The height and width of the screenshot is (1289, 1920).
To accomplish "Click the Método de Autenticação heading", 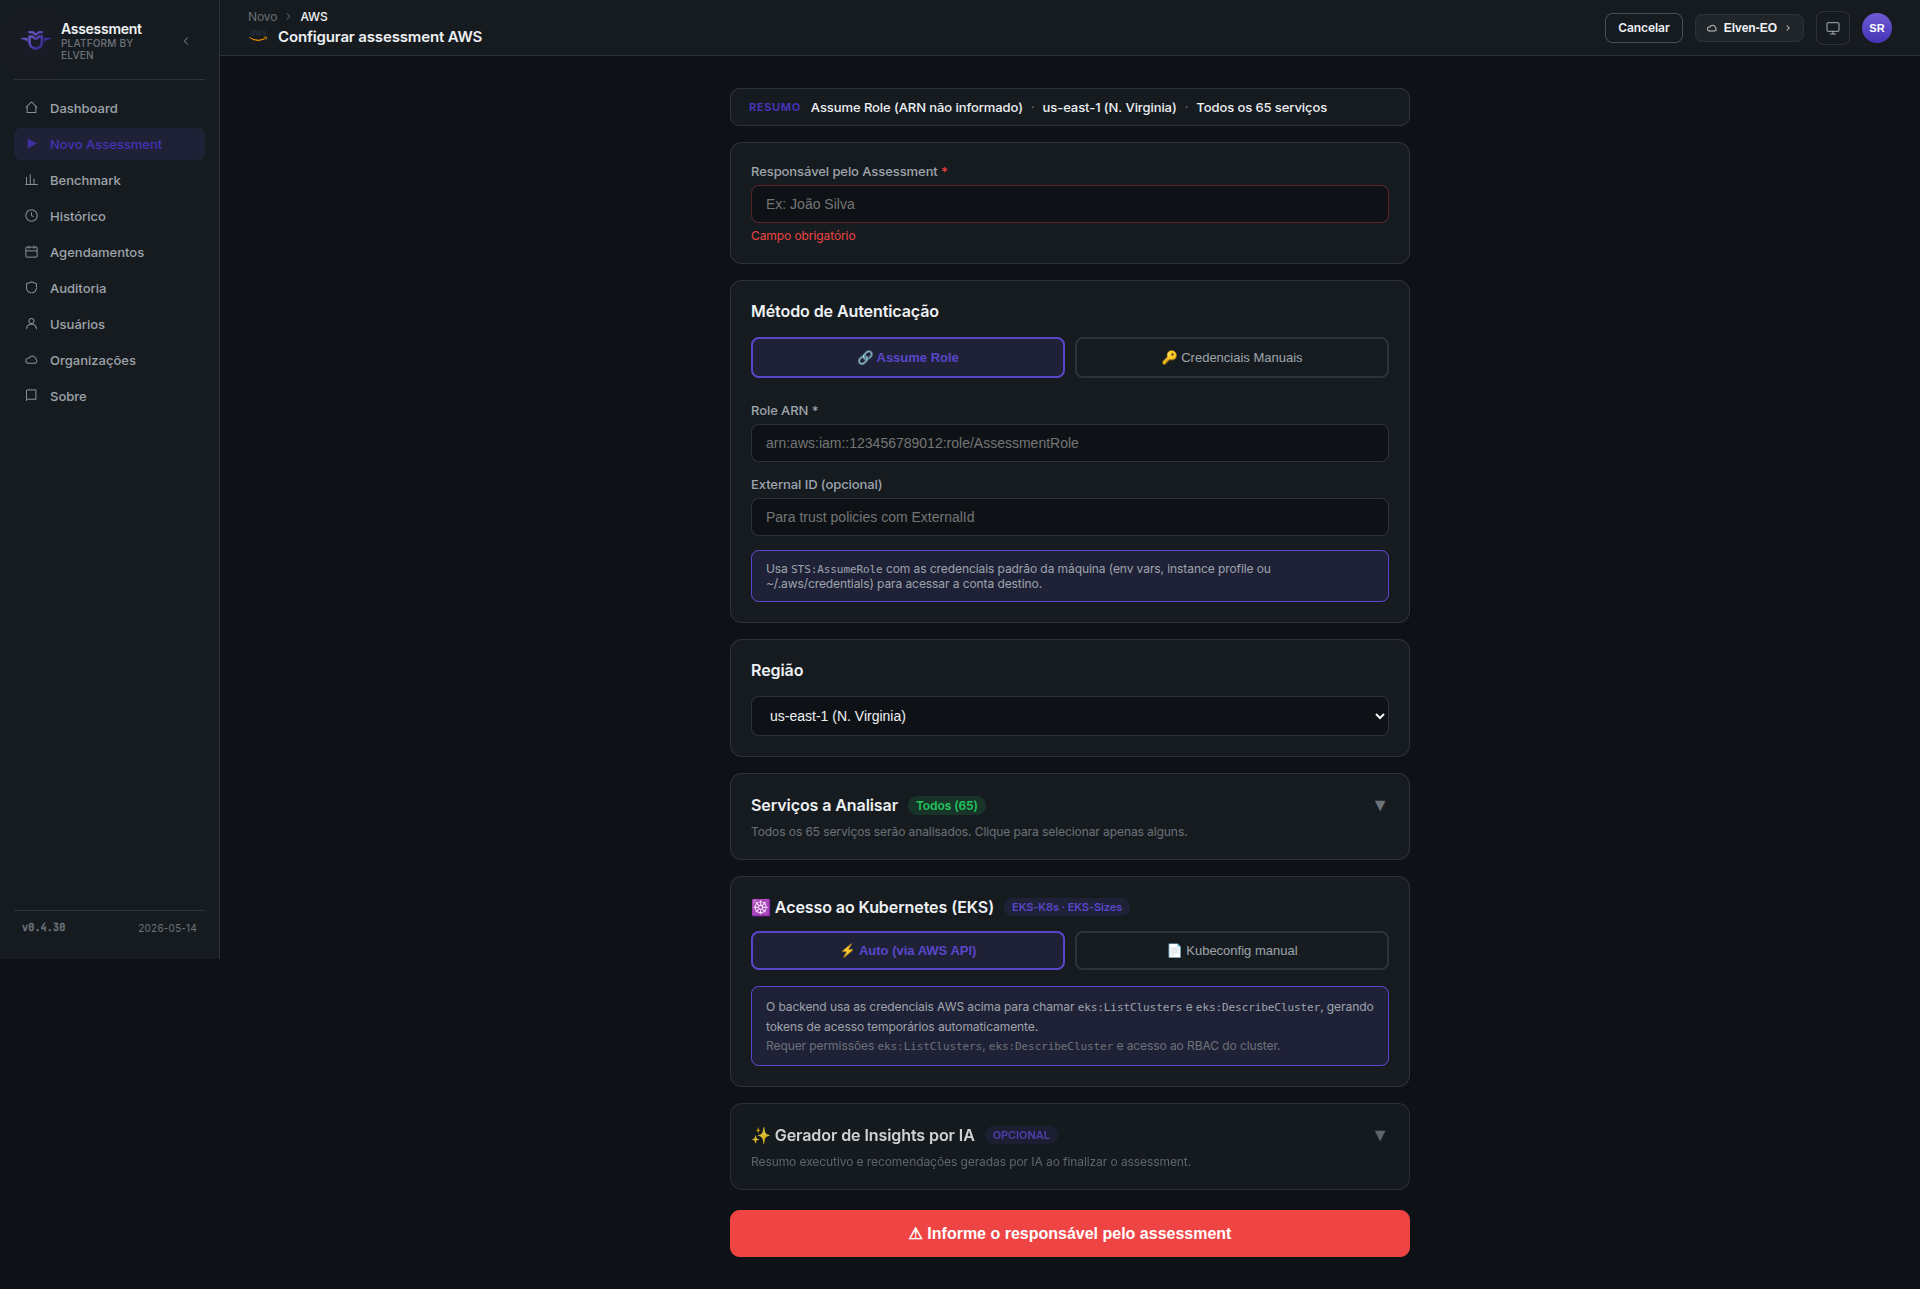I will point(844,312).
